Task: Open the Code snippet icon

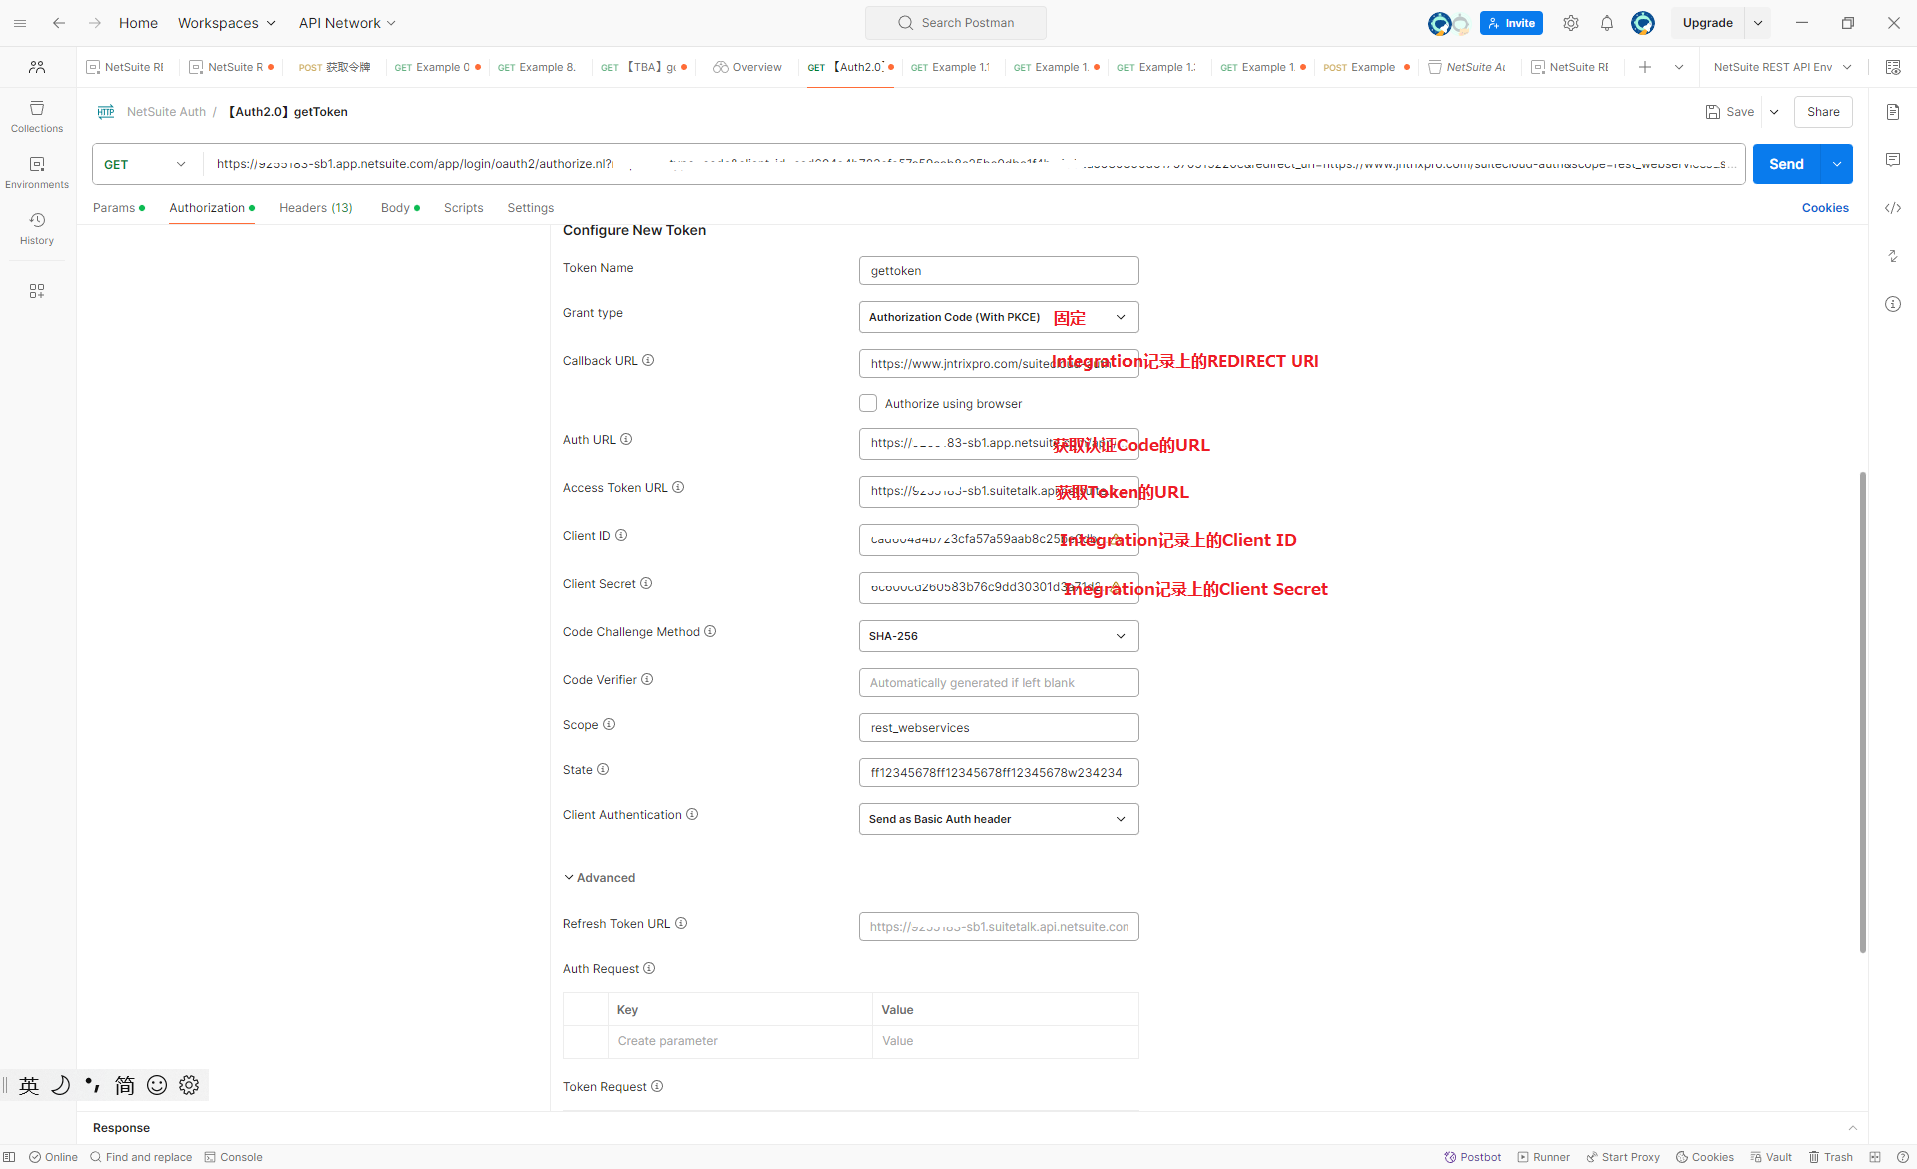Action: [1893, 208]
